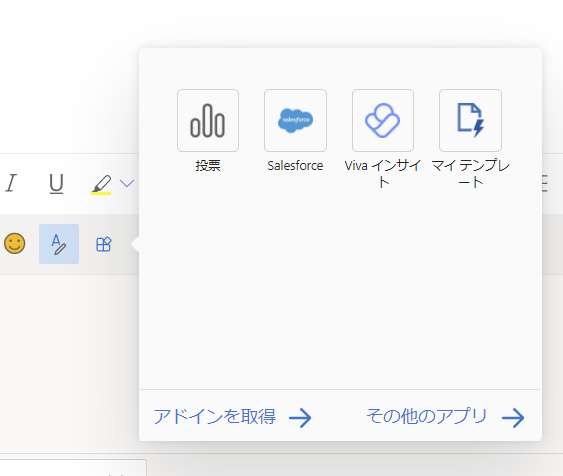Open the 投票 poll add-in

point(208,121)
